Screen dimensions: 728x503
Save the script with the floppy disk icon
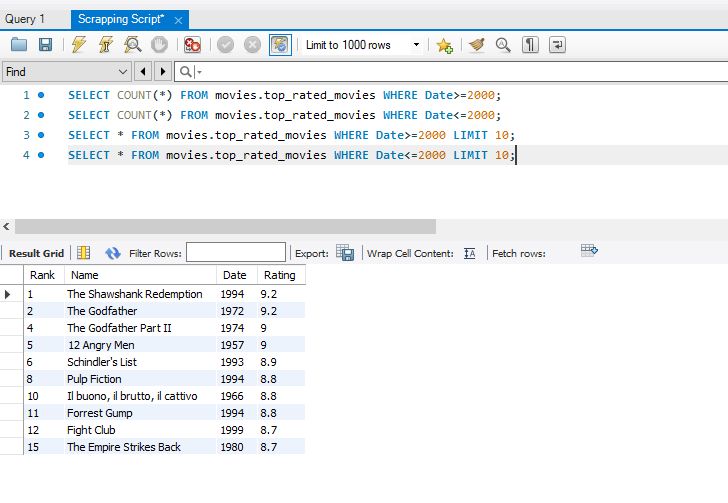pyautogui.click(x=46, y=45)
